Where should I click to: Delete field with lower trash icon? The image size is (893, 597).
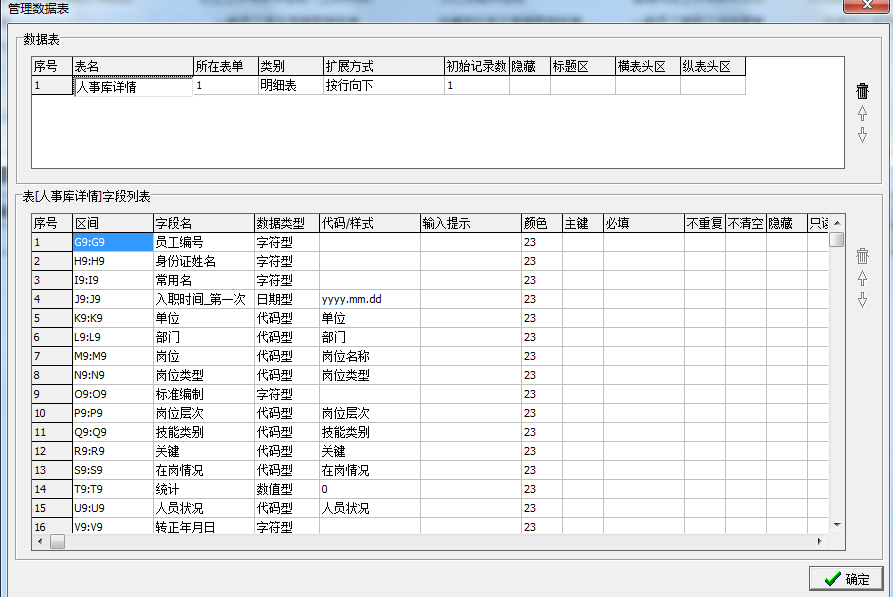pos(862,256)
